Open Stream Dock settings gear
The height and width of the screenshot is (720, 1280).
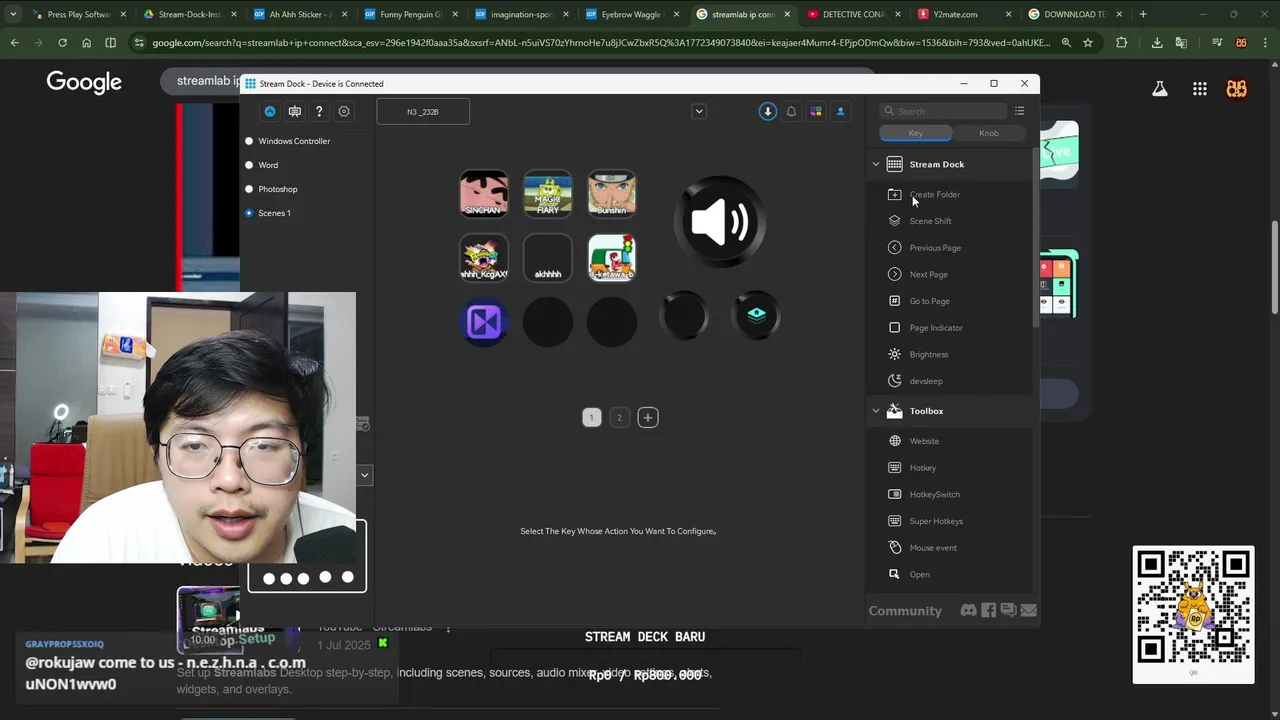point(344,111)
